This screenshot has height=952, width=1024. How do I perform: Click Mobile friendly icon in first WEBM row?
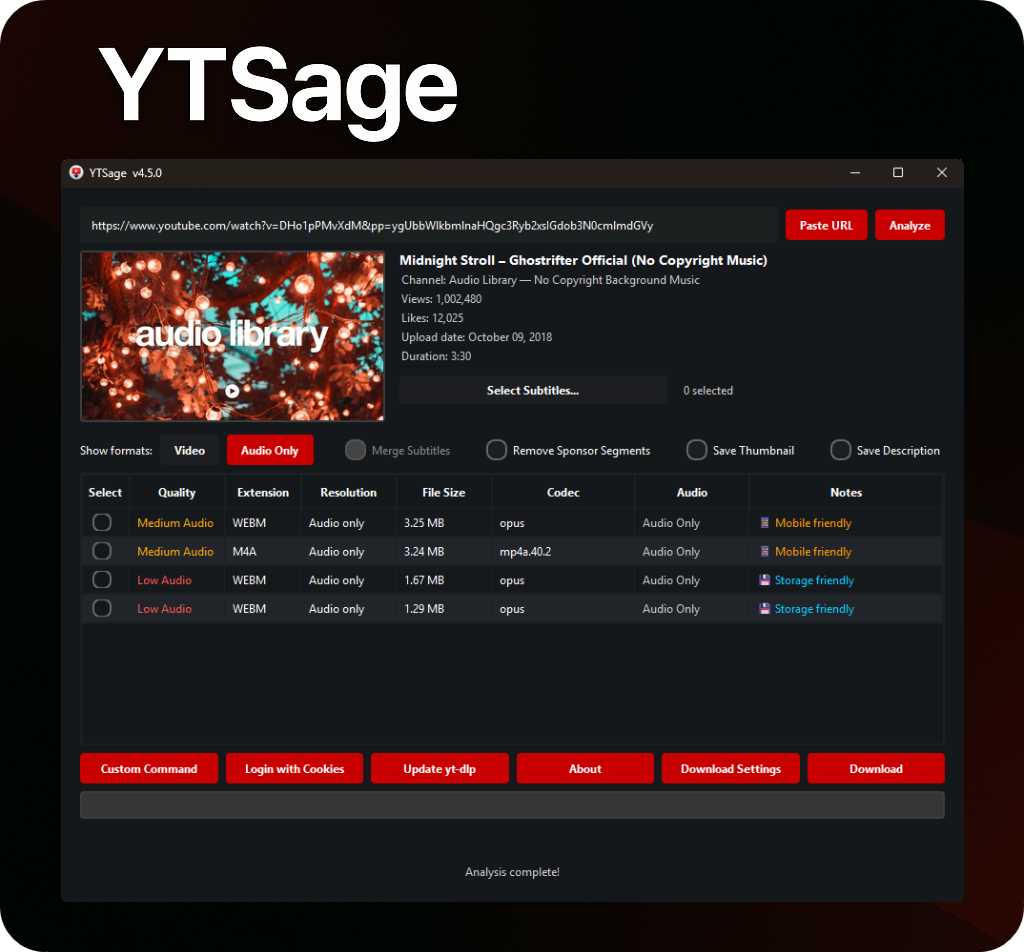764,523
